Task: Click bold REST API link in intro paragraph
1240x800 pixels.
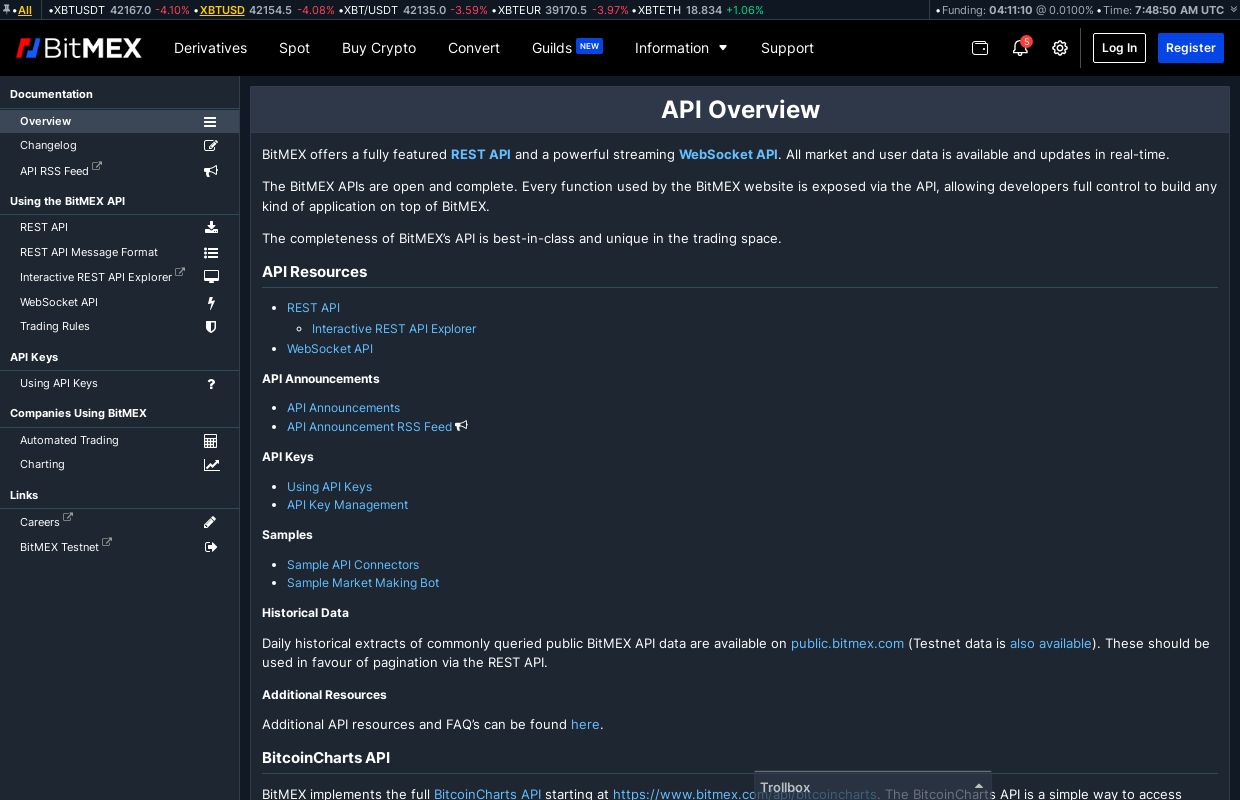Action: (481, 154)
